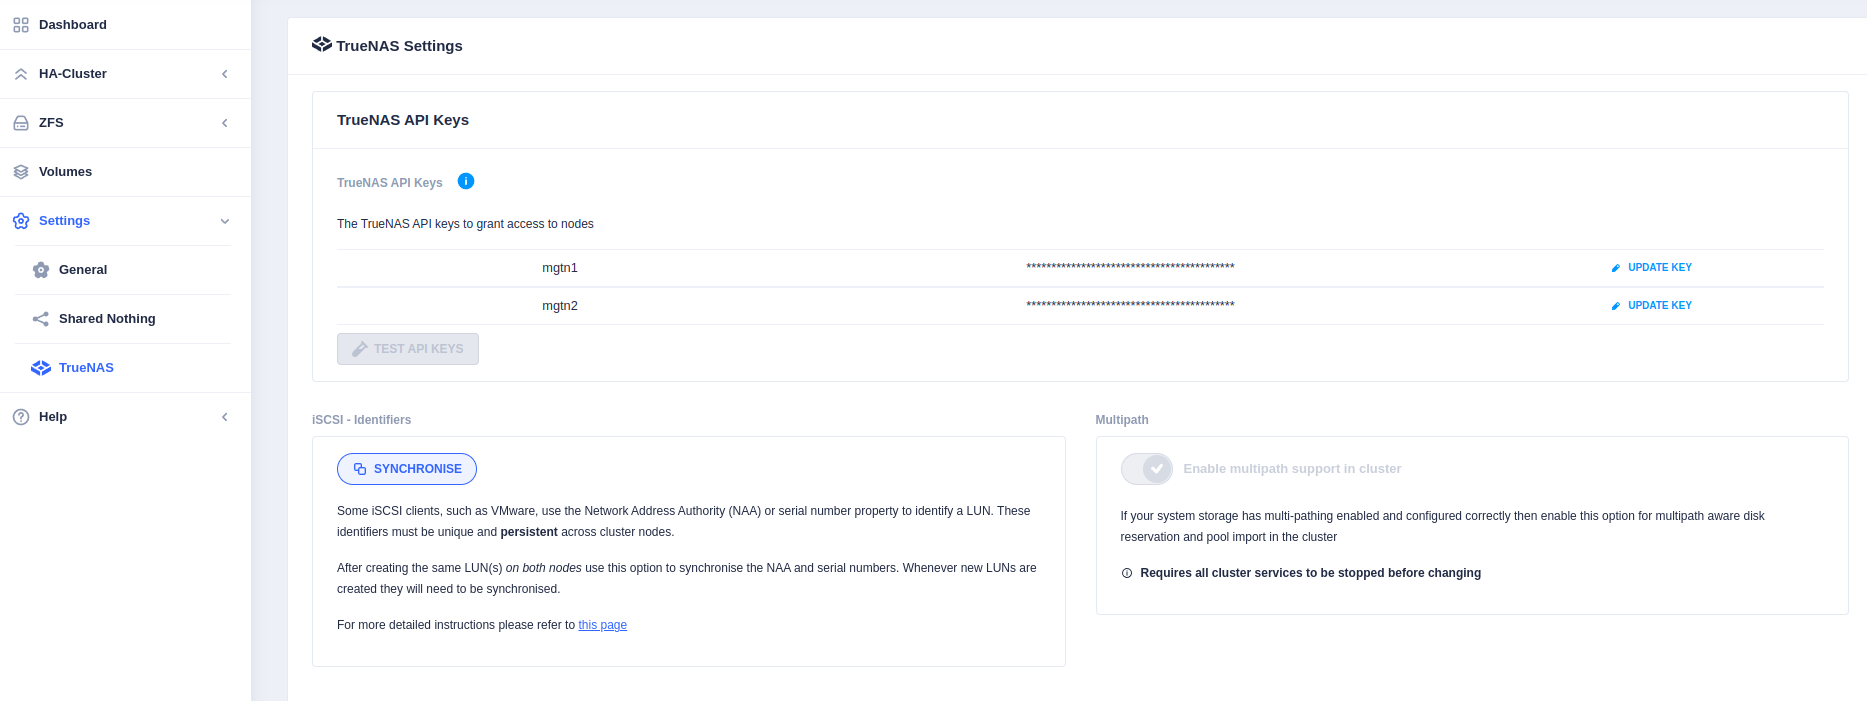Click the Volumes layers icon
Image resolution: width=1867 pixels, height=701 pixels.
click(21, 172)
